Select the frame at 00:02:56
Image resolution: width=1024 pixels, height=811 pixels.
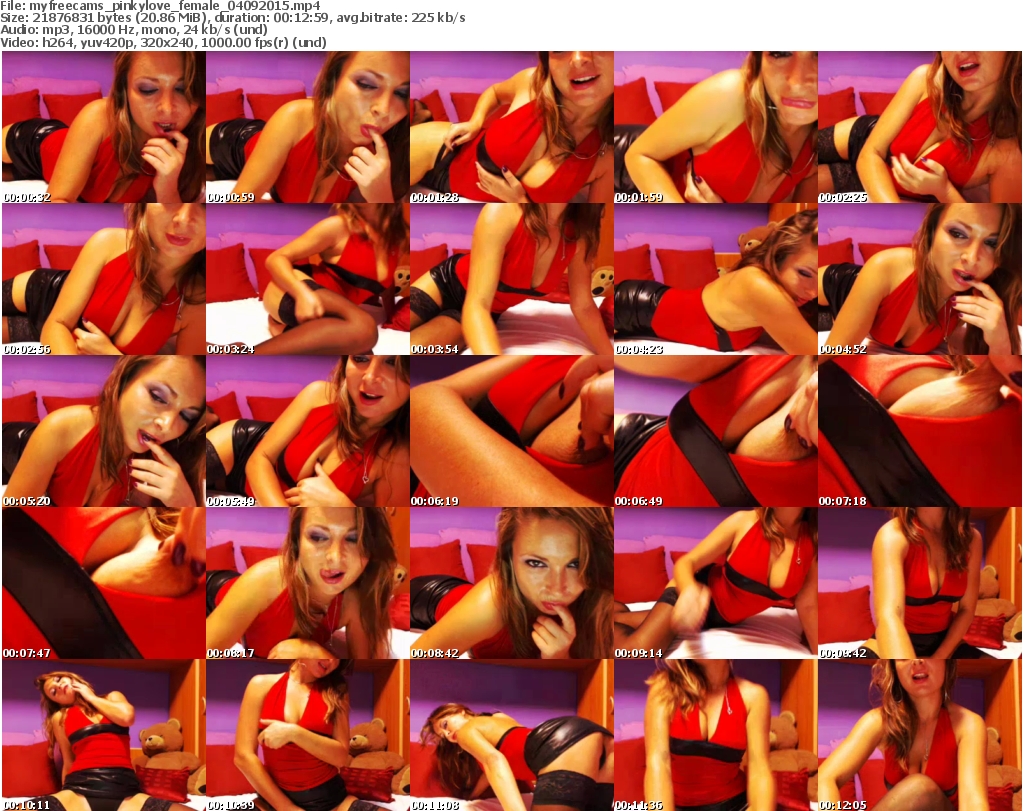(104, 279)
